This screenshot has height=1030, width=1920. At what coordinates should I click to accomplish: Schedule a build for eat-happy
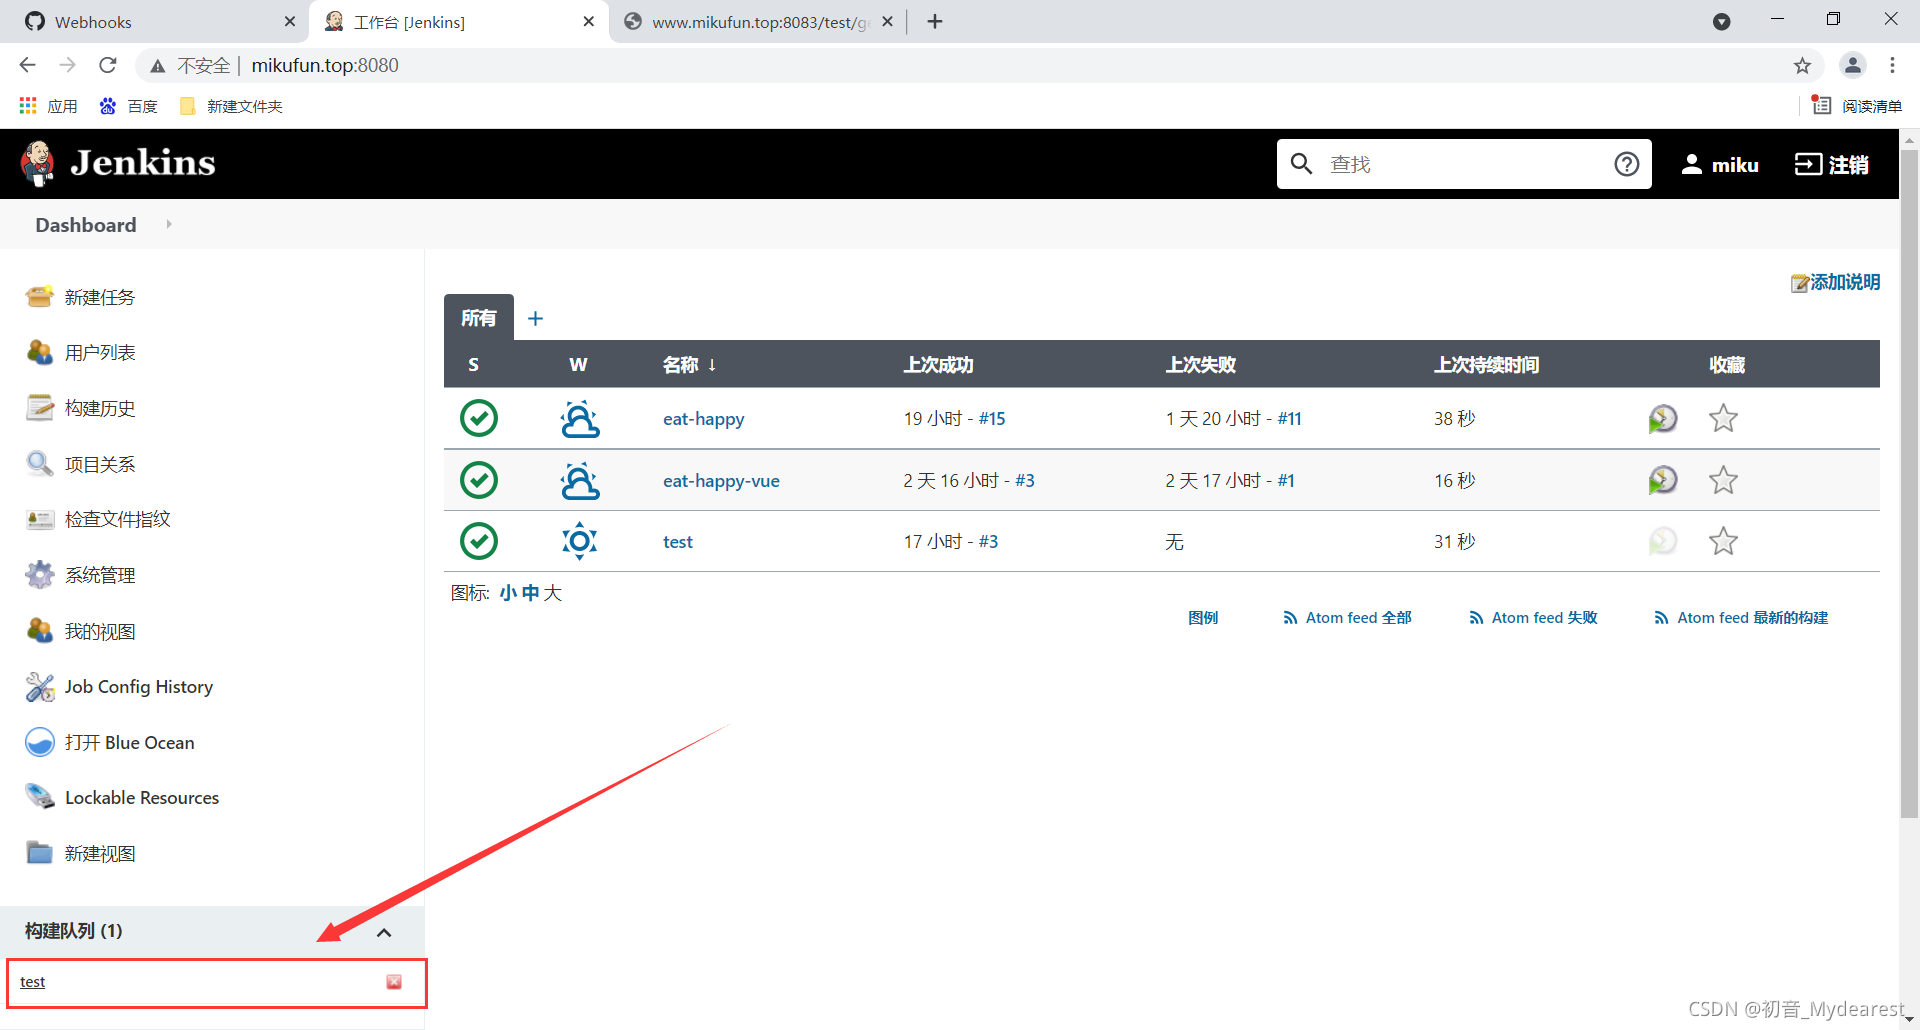[x=1662, y=418]
